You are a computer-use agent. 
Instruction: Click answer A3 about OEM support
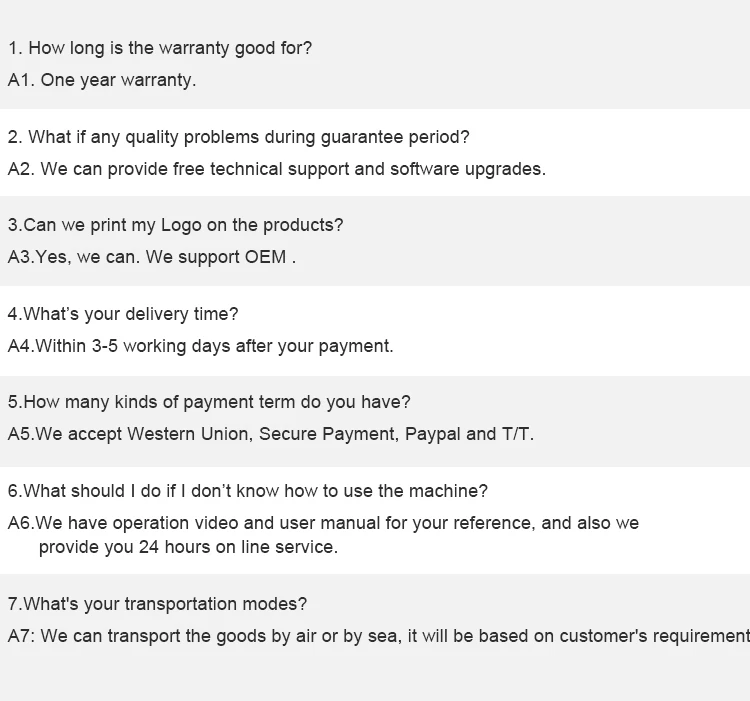click(152, 257)
